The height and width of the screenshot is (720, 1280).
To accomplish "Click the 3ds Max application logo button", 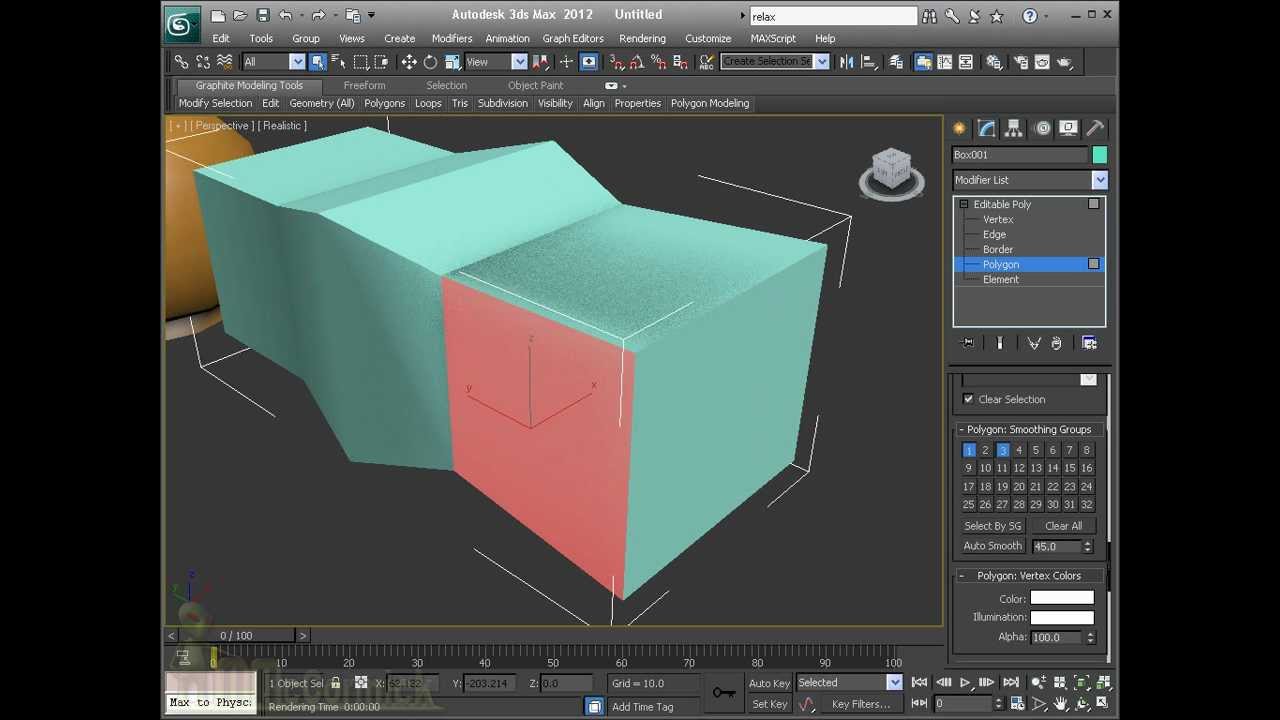I will 182,25.
